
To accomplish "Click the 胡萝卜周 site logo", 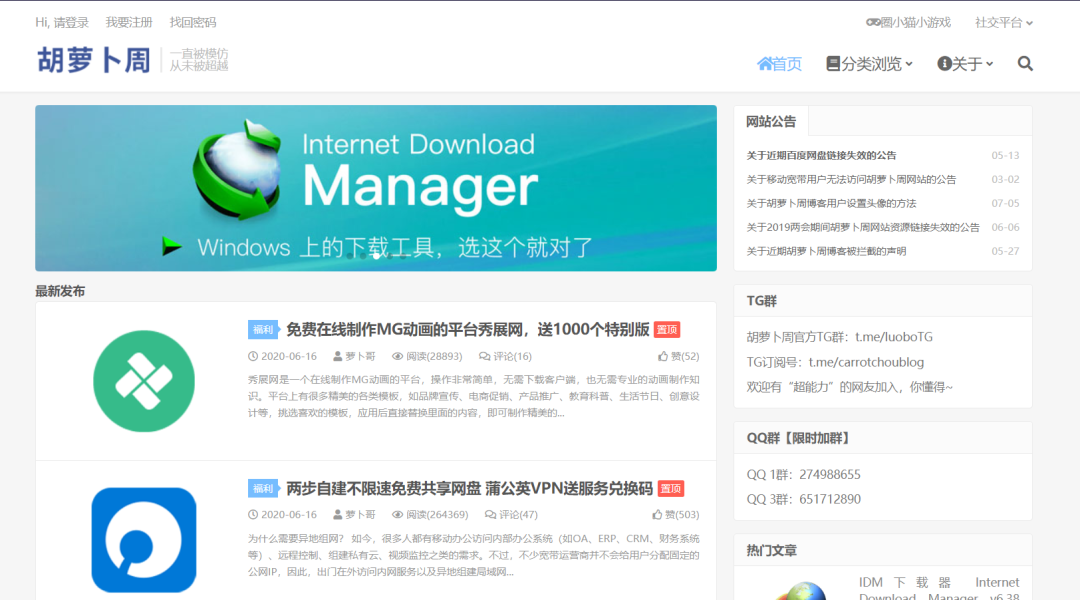I will tap(94, 60).
